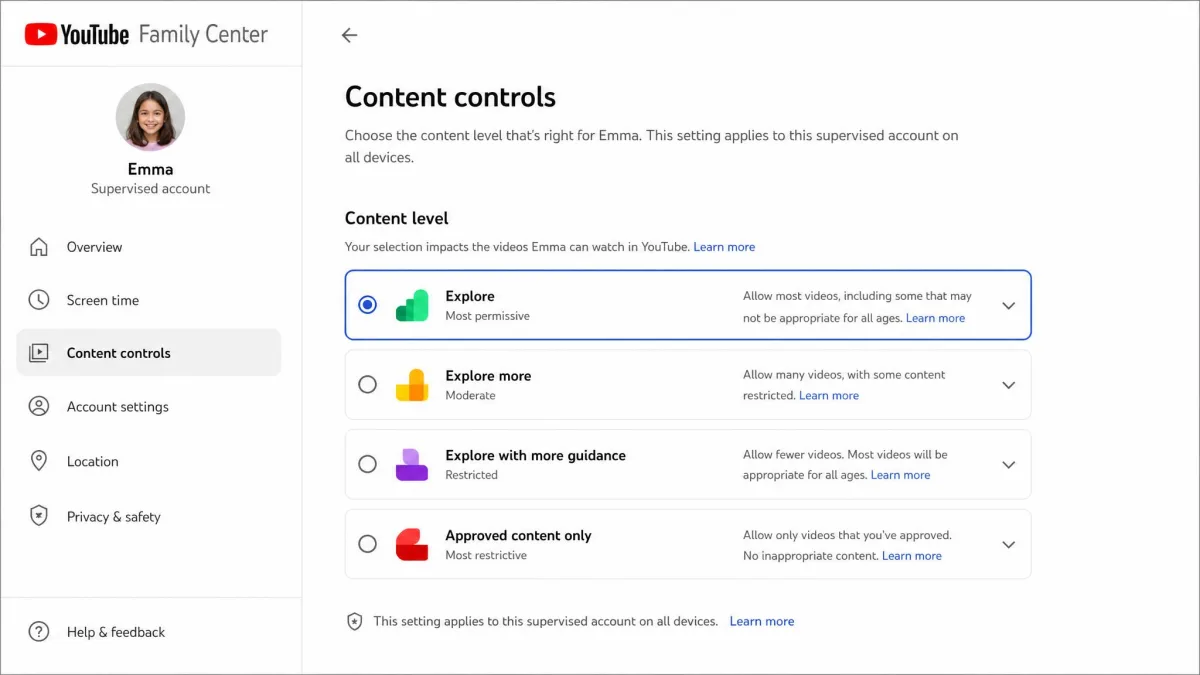Expand the Explore with more guidance chevron
This screenshot has height=675, width=1200.
point(1008,465)
